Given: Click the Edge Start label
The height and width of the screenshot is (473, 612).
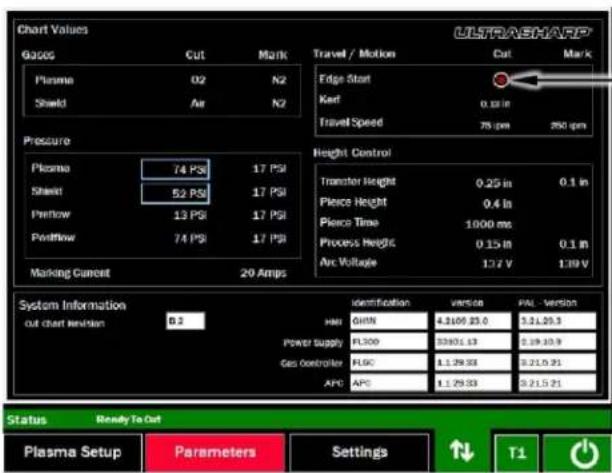Looking at the screenshot, I should pyautogui.click(x=345, y=79).
